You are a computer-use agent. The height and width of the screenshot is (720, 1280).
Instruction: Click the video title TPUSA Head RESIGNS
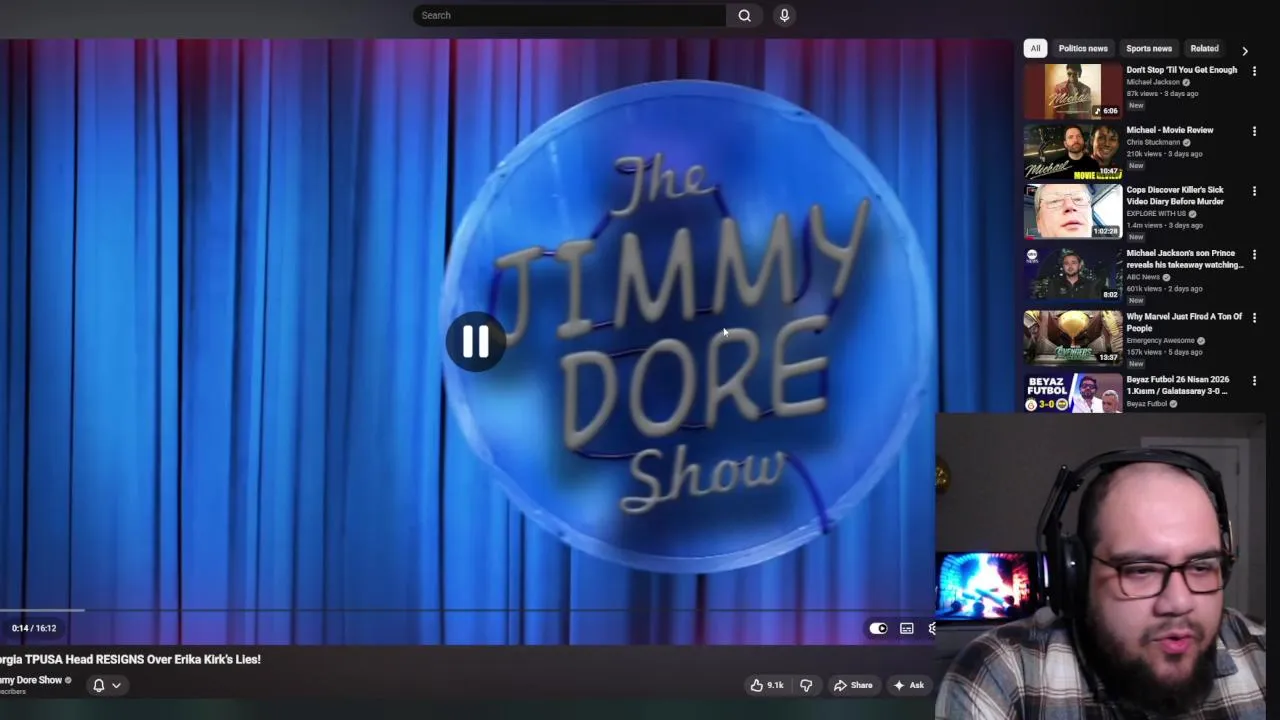[130, 659]
